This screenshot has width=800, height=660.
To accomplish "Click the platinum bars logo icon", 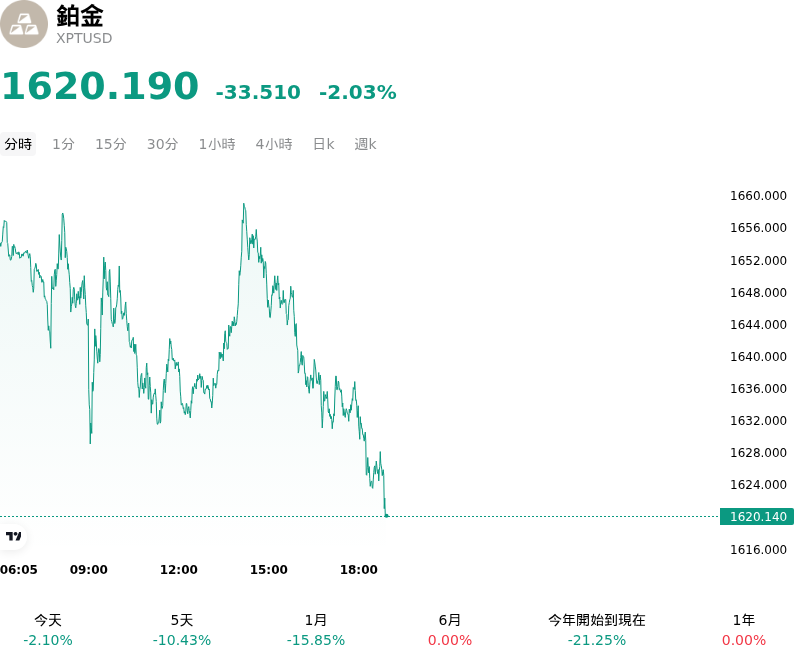I will coord(23,24).
